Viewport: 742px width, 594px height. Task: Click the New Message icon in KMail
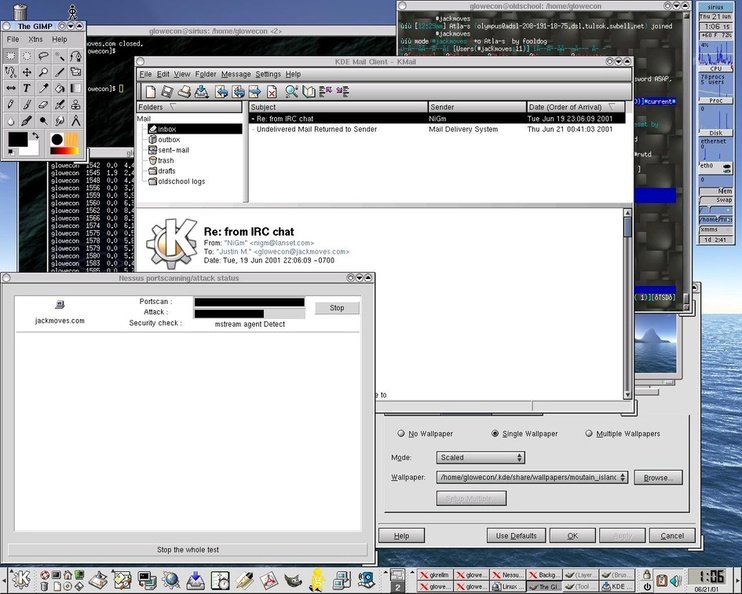(x=150, y=91)
